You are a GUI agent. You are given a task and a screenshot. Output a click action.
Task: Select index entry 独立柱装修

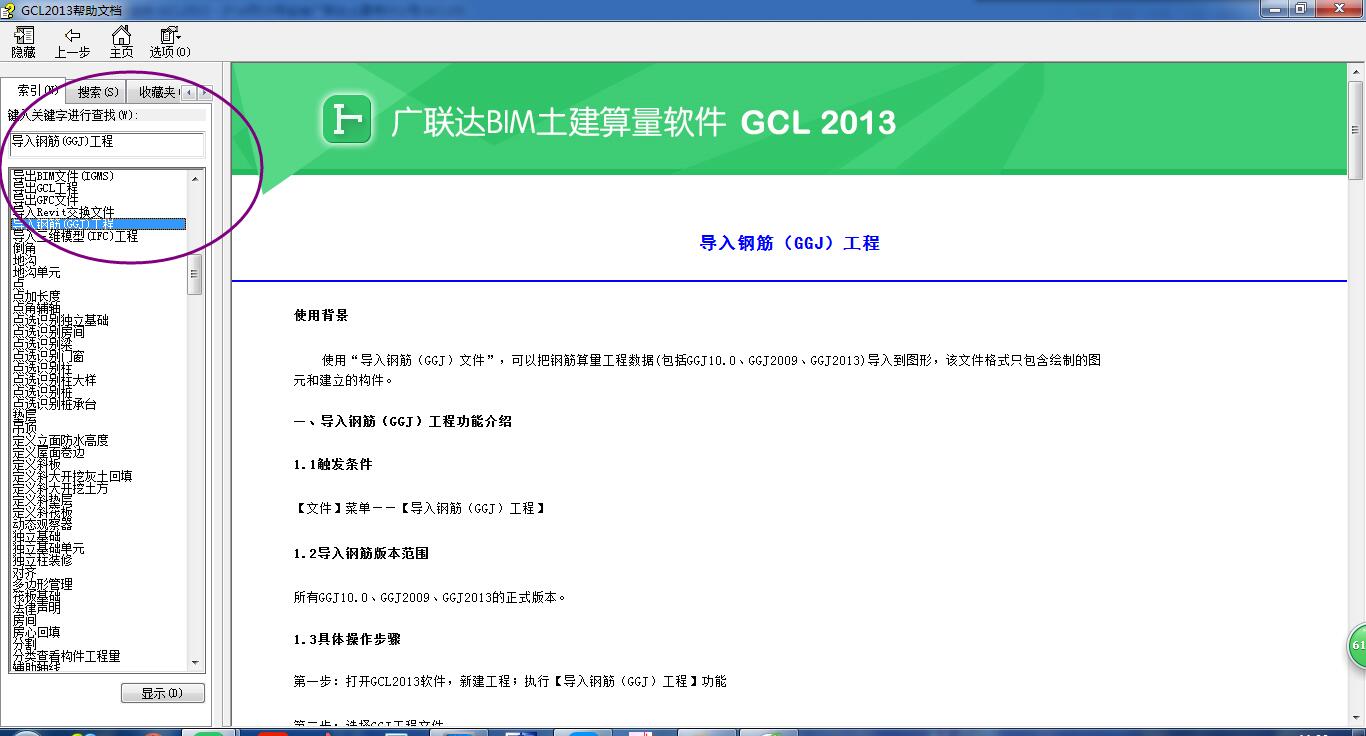pos(42,560)
